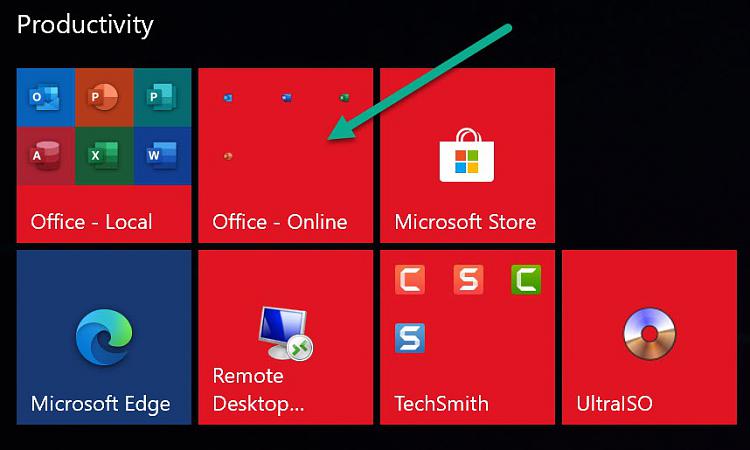Screen dimensions: 750x450
Task: Click the Word icon in Office - Local
Action: 162,155
